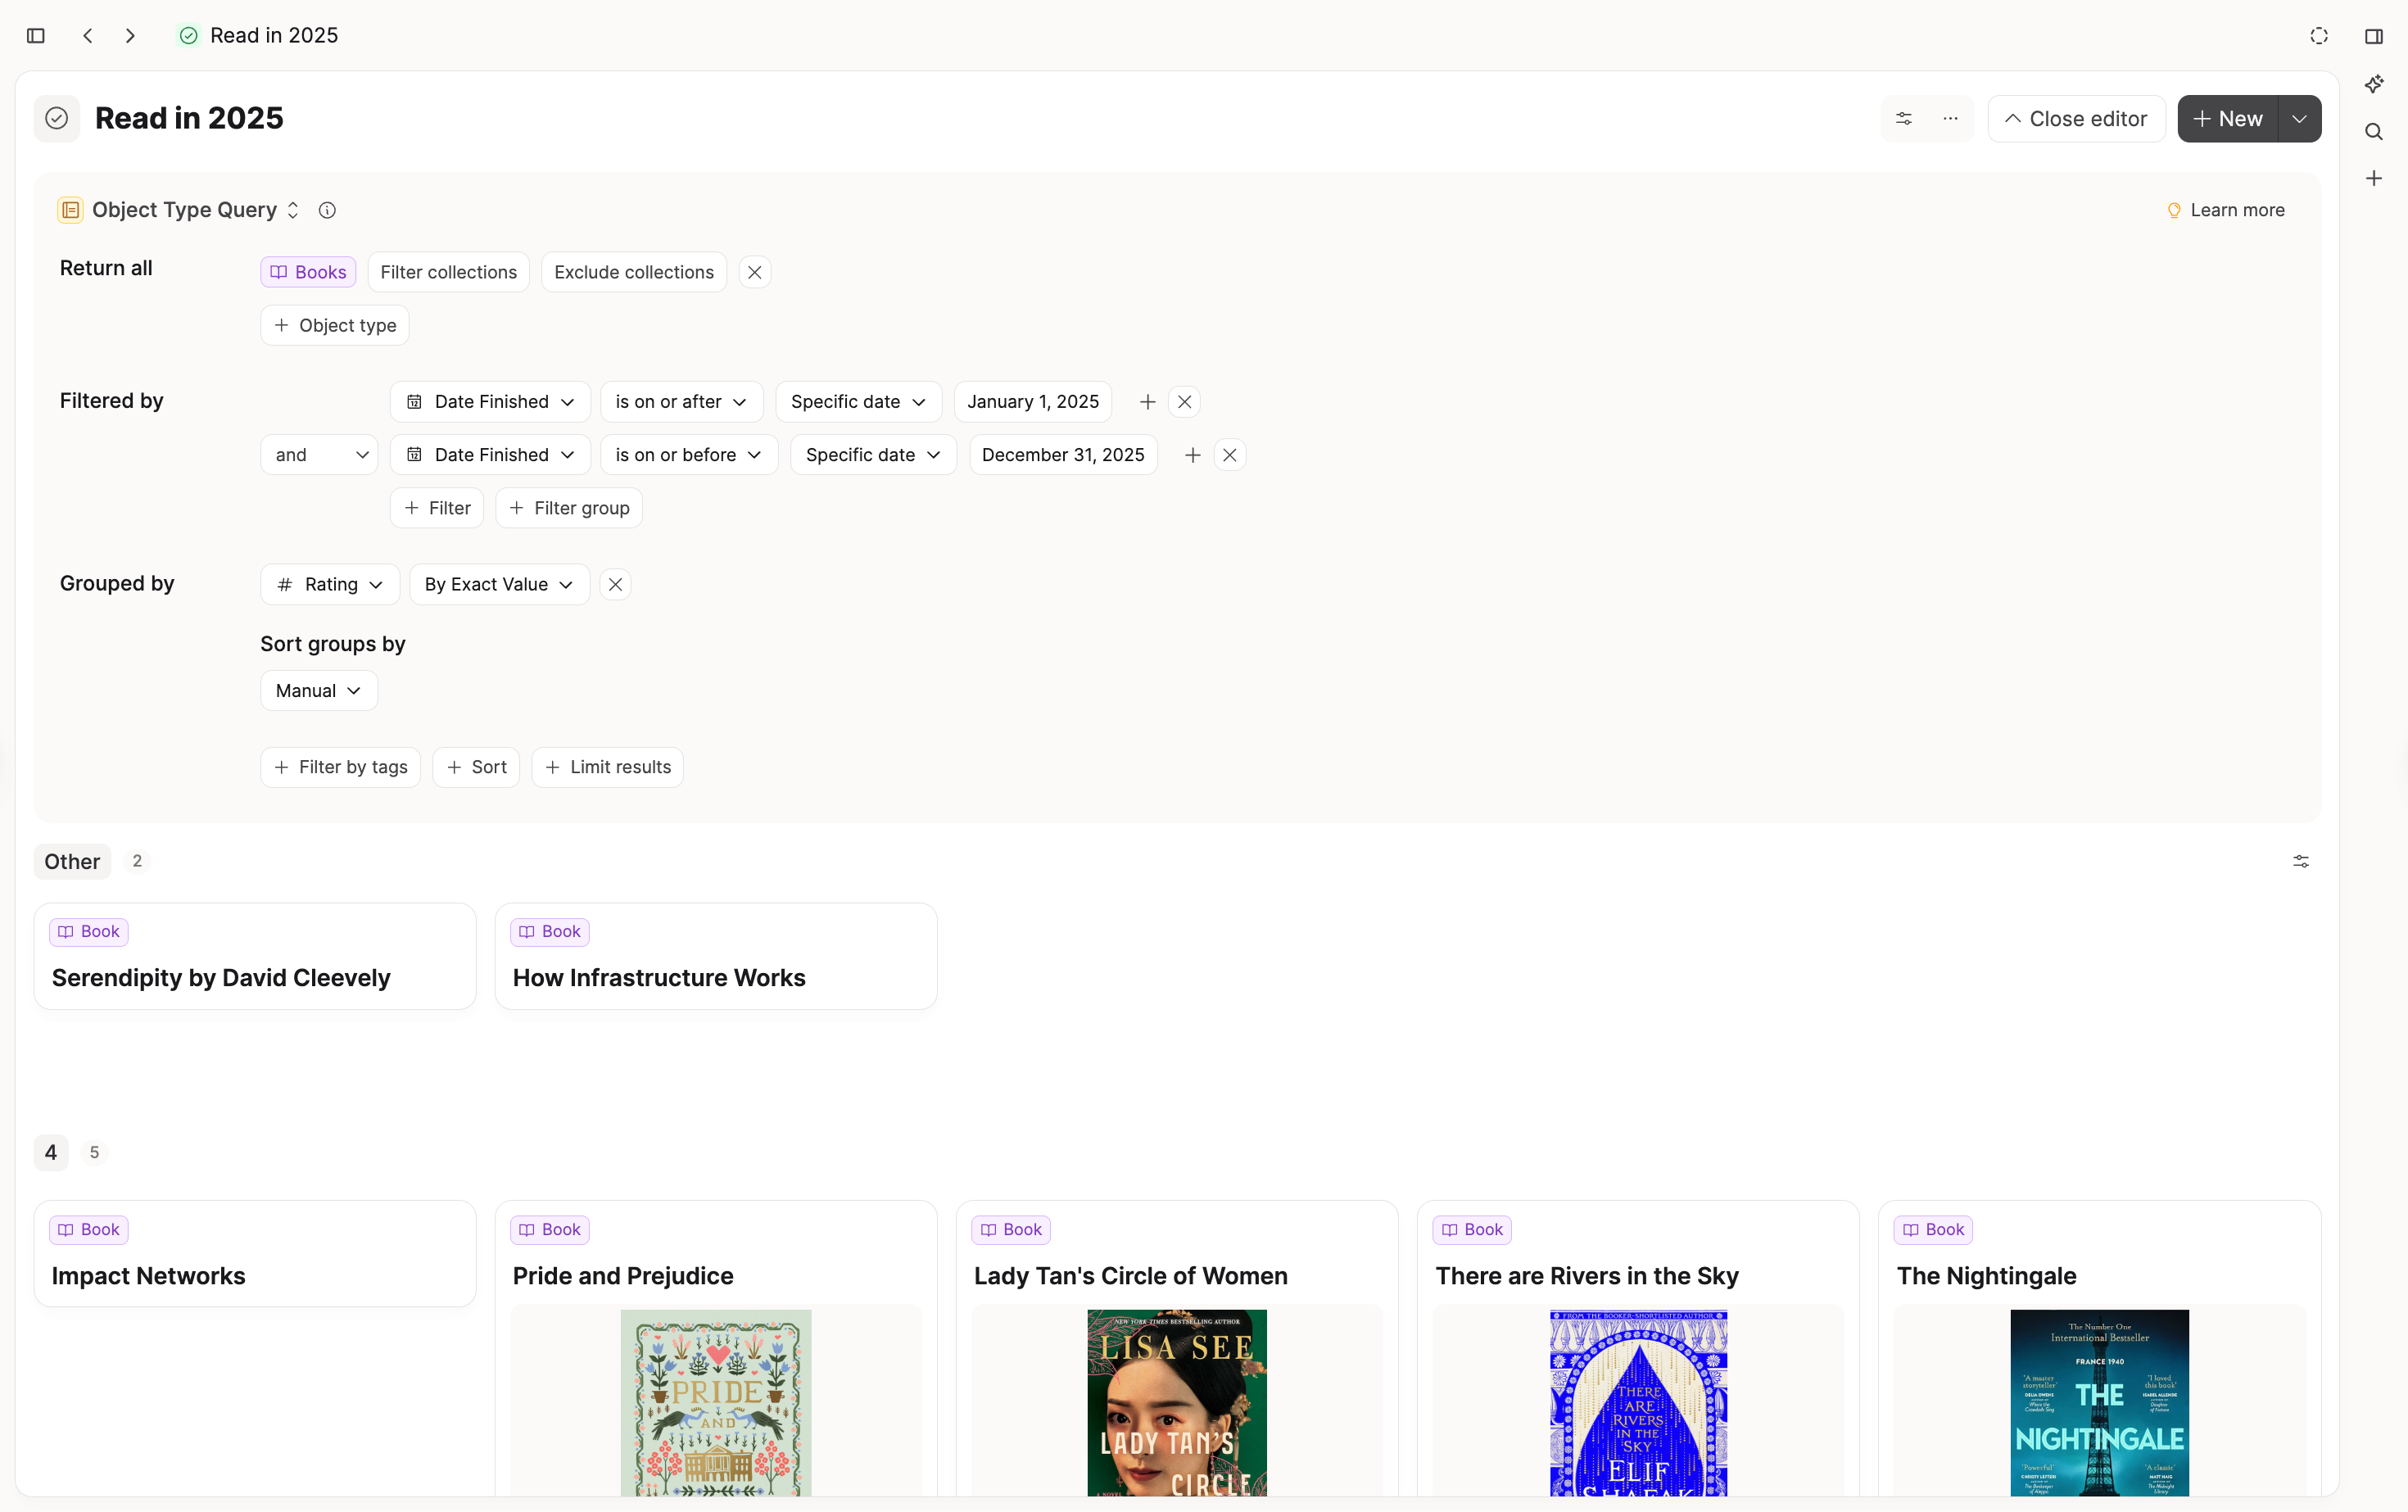This screenshot has width=2408, height=1512.
Task: Remove the Books object type row
Action: coord(755,272)
